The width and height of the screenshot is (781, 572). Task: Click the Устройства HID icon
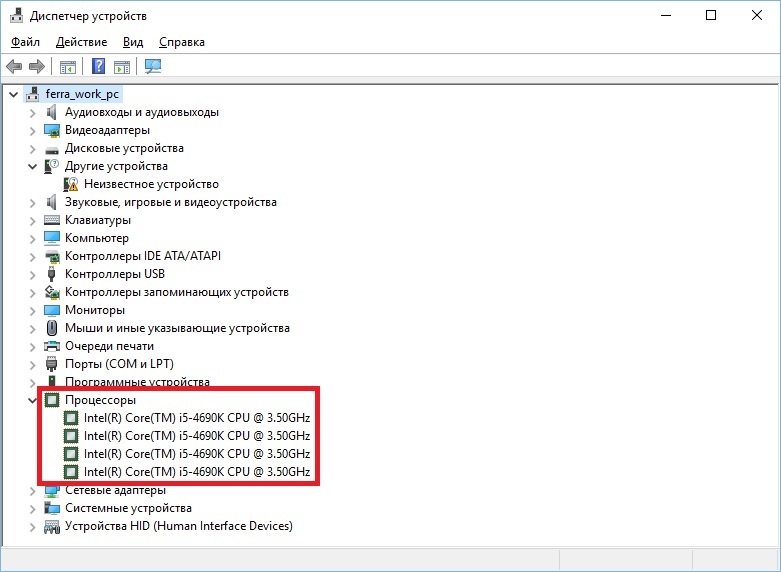pos(51,527)
